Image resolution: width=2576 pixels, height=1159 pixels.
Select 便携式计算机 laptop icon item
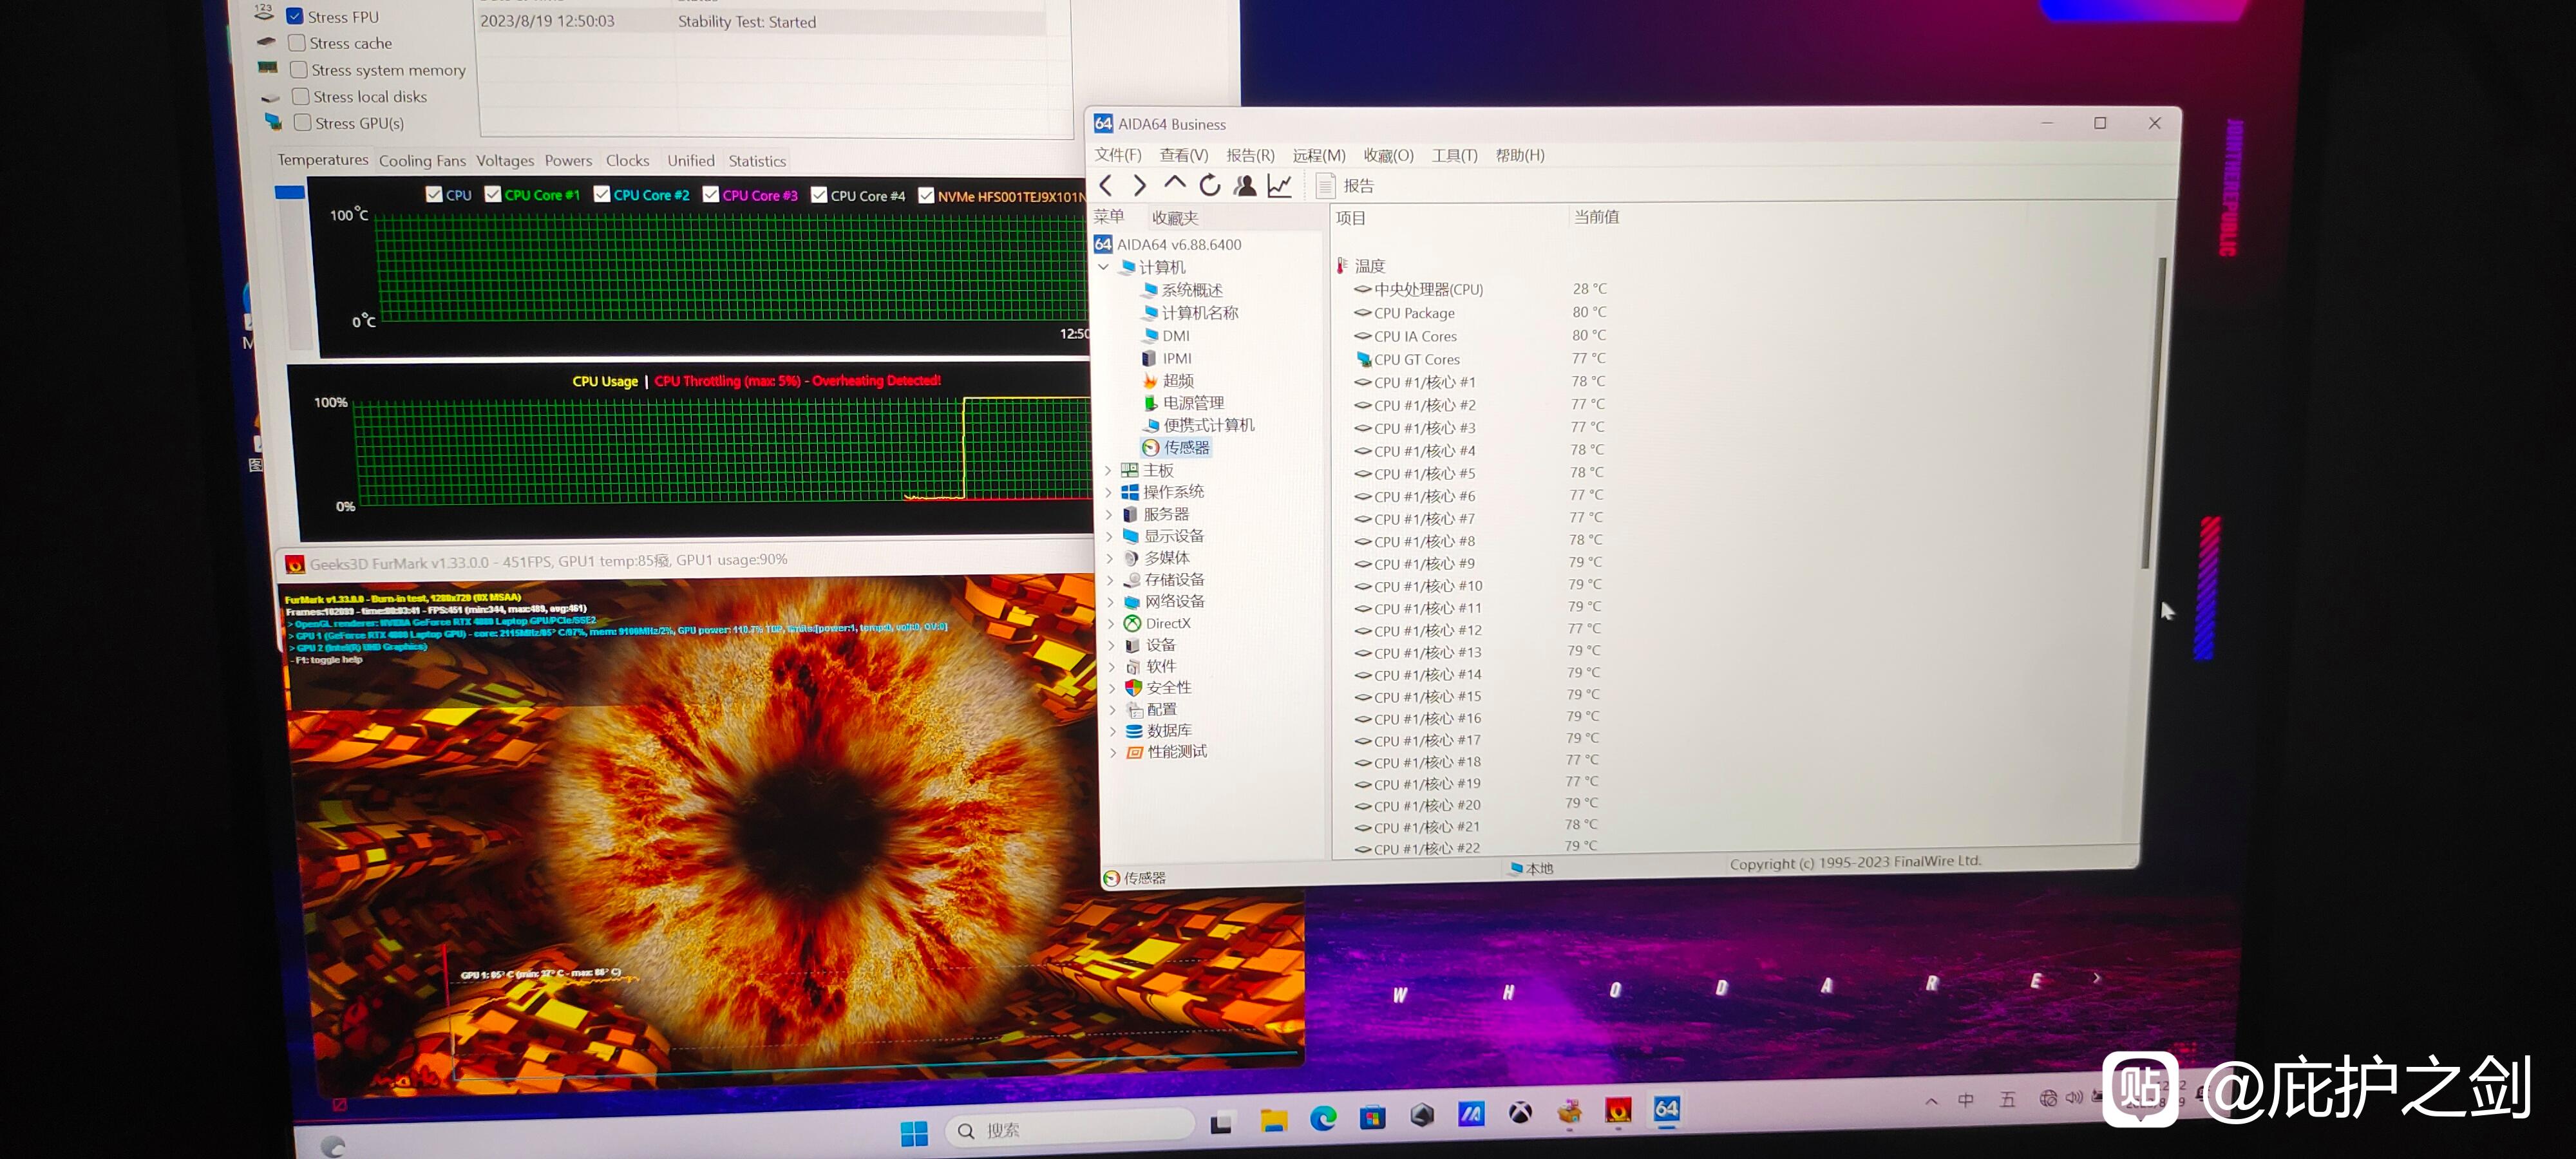tap(1152, 425)
